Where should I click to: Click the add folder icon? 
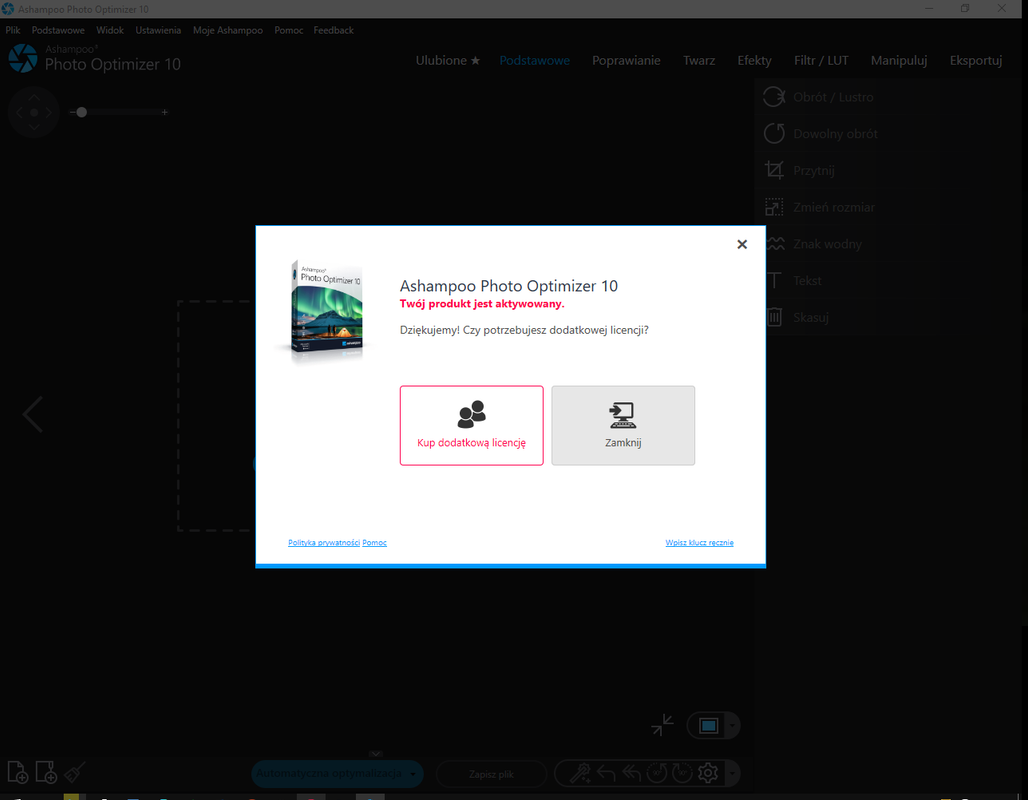click(x=46, y=772)
